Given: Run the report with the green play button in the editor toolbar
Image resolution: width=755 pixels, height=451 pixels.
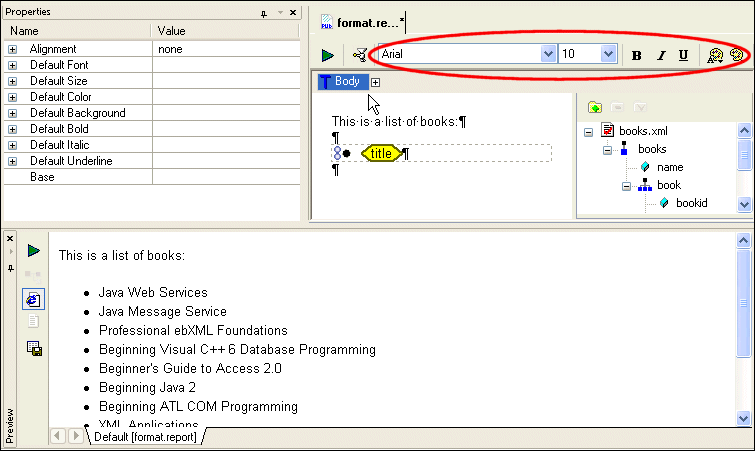Looking at the screenshot, I should coord(328,55).
